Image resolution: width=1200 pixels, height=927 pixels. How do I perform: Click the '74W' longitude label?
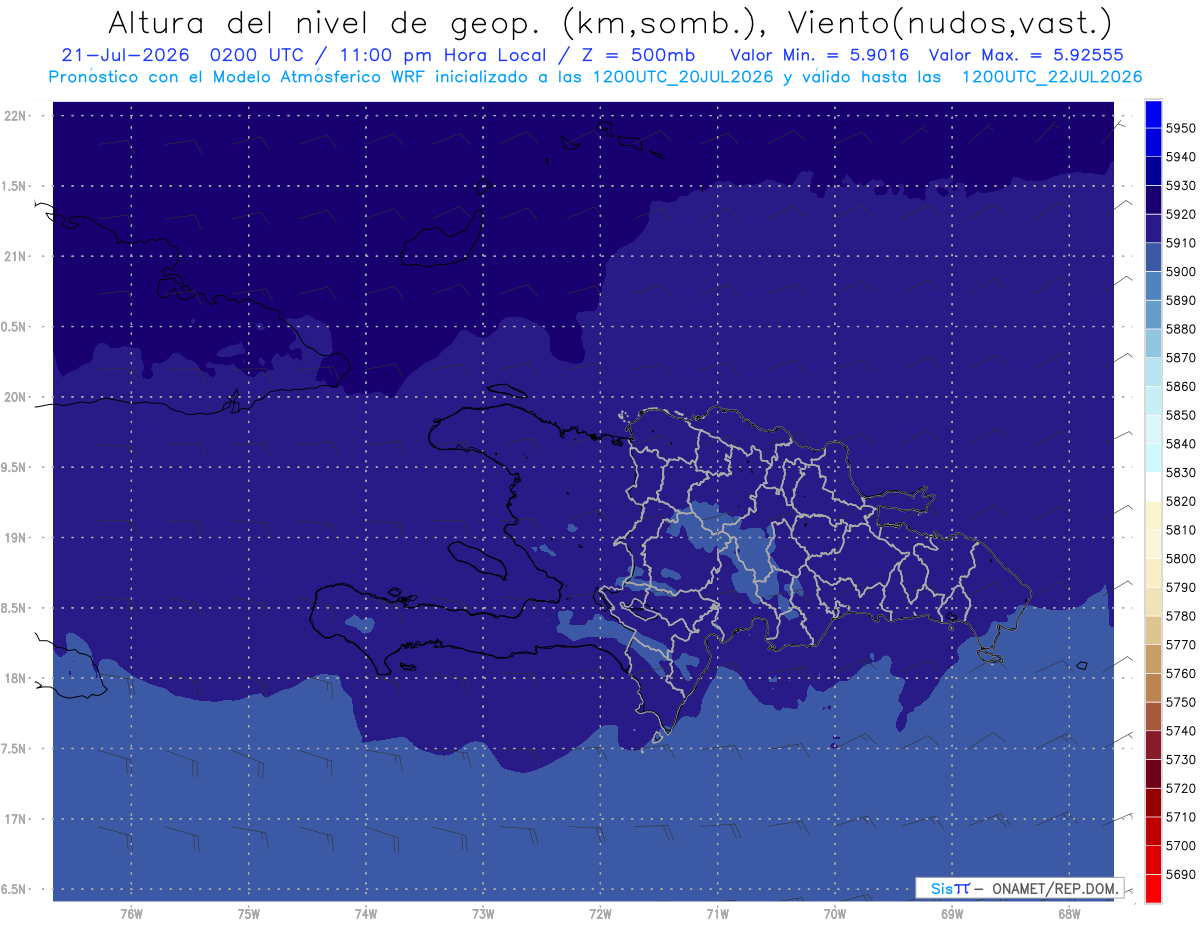(365, 913)
